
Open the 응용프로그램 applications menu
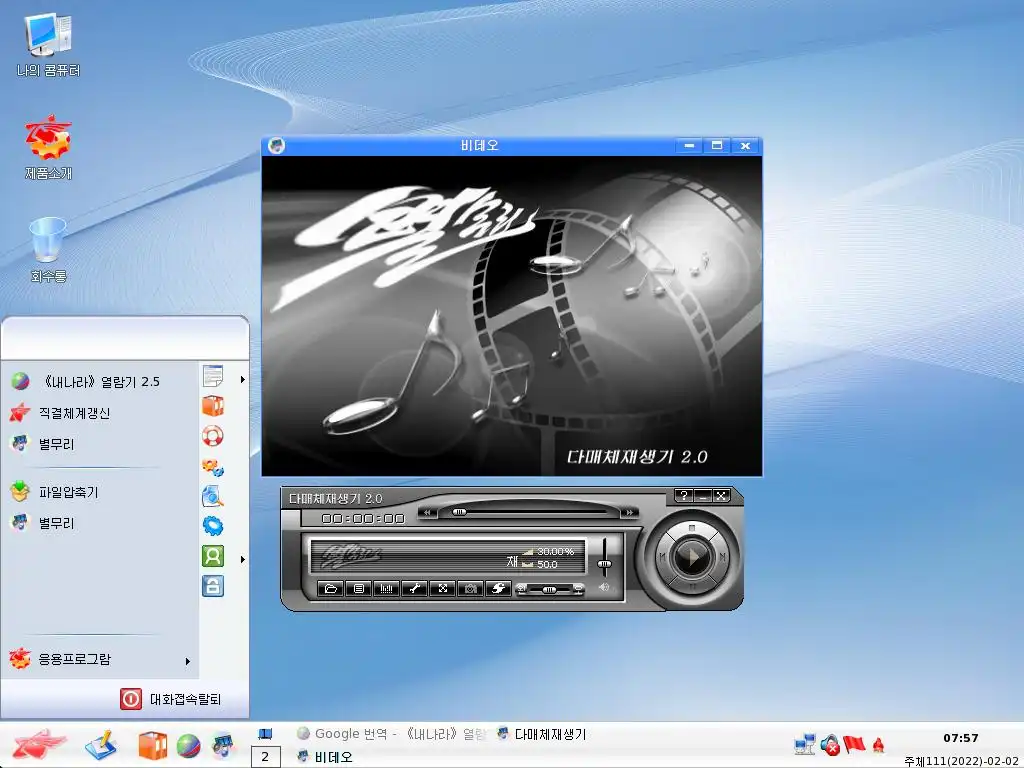tap(101, 659)
